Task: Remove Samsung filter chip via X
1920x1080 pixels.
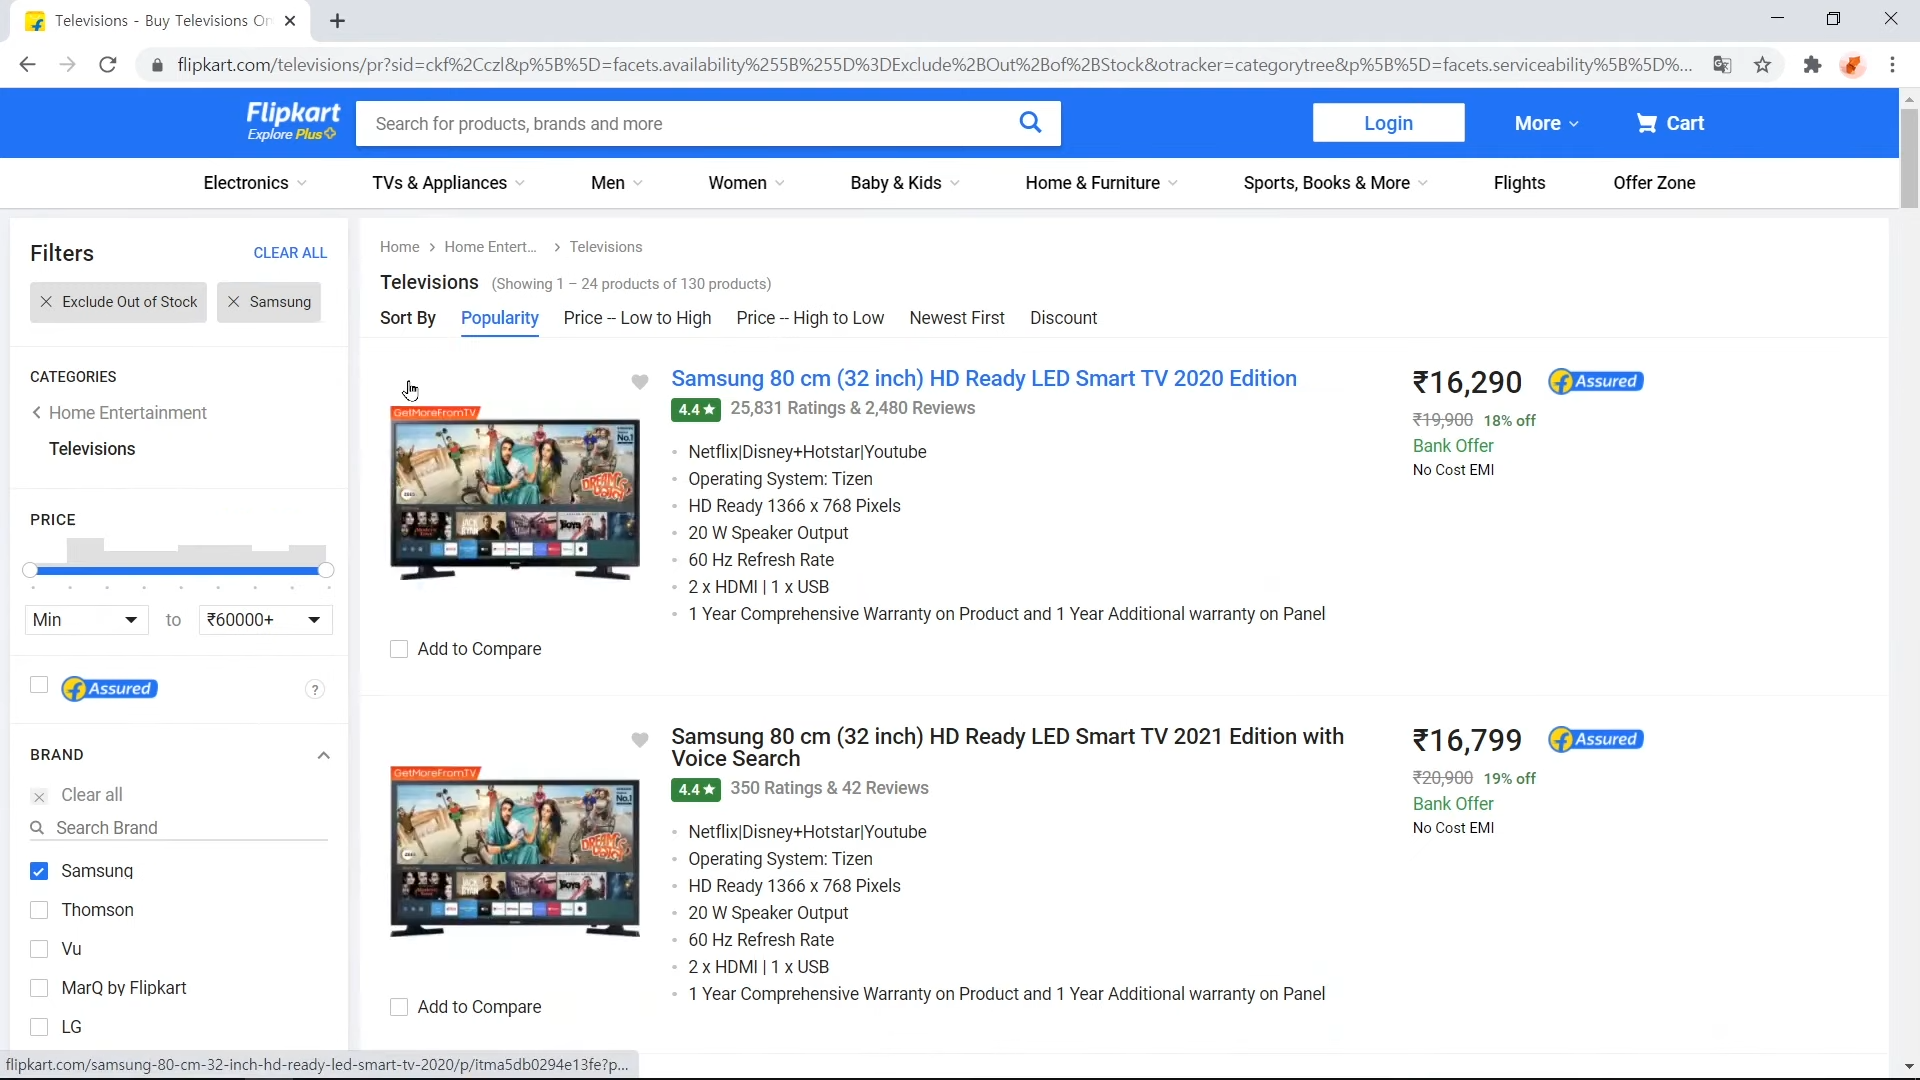Action: 234,302
